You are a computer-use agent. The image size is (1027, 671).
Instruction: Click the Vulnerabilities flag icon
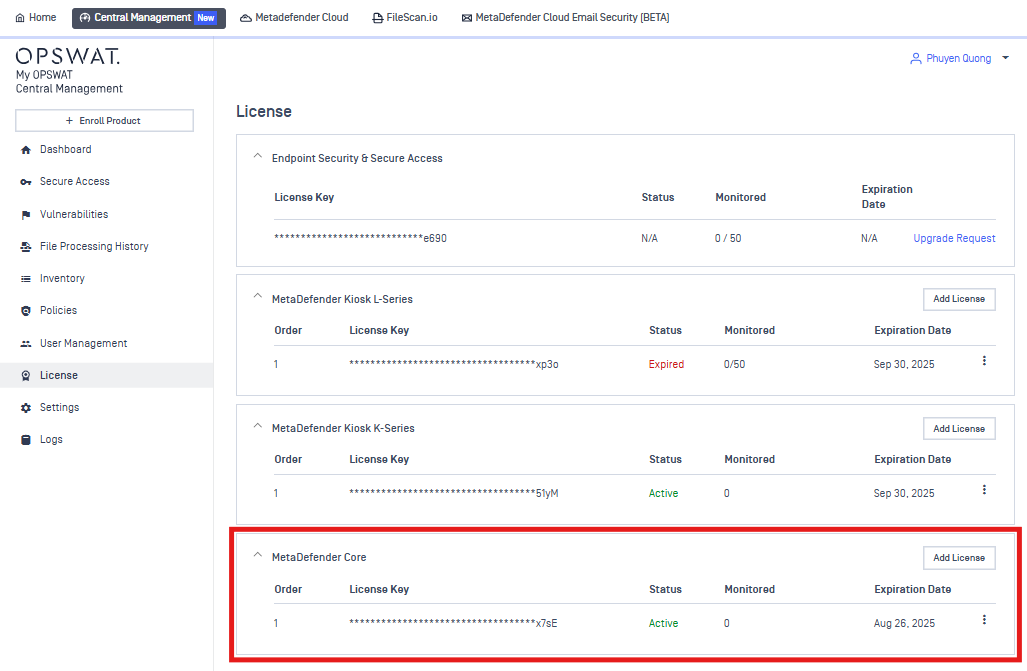[26, 215]
